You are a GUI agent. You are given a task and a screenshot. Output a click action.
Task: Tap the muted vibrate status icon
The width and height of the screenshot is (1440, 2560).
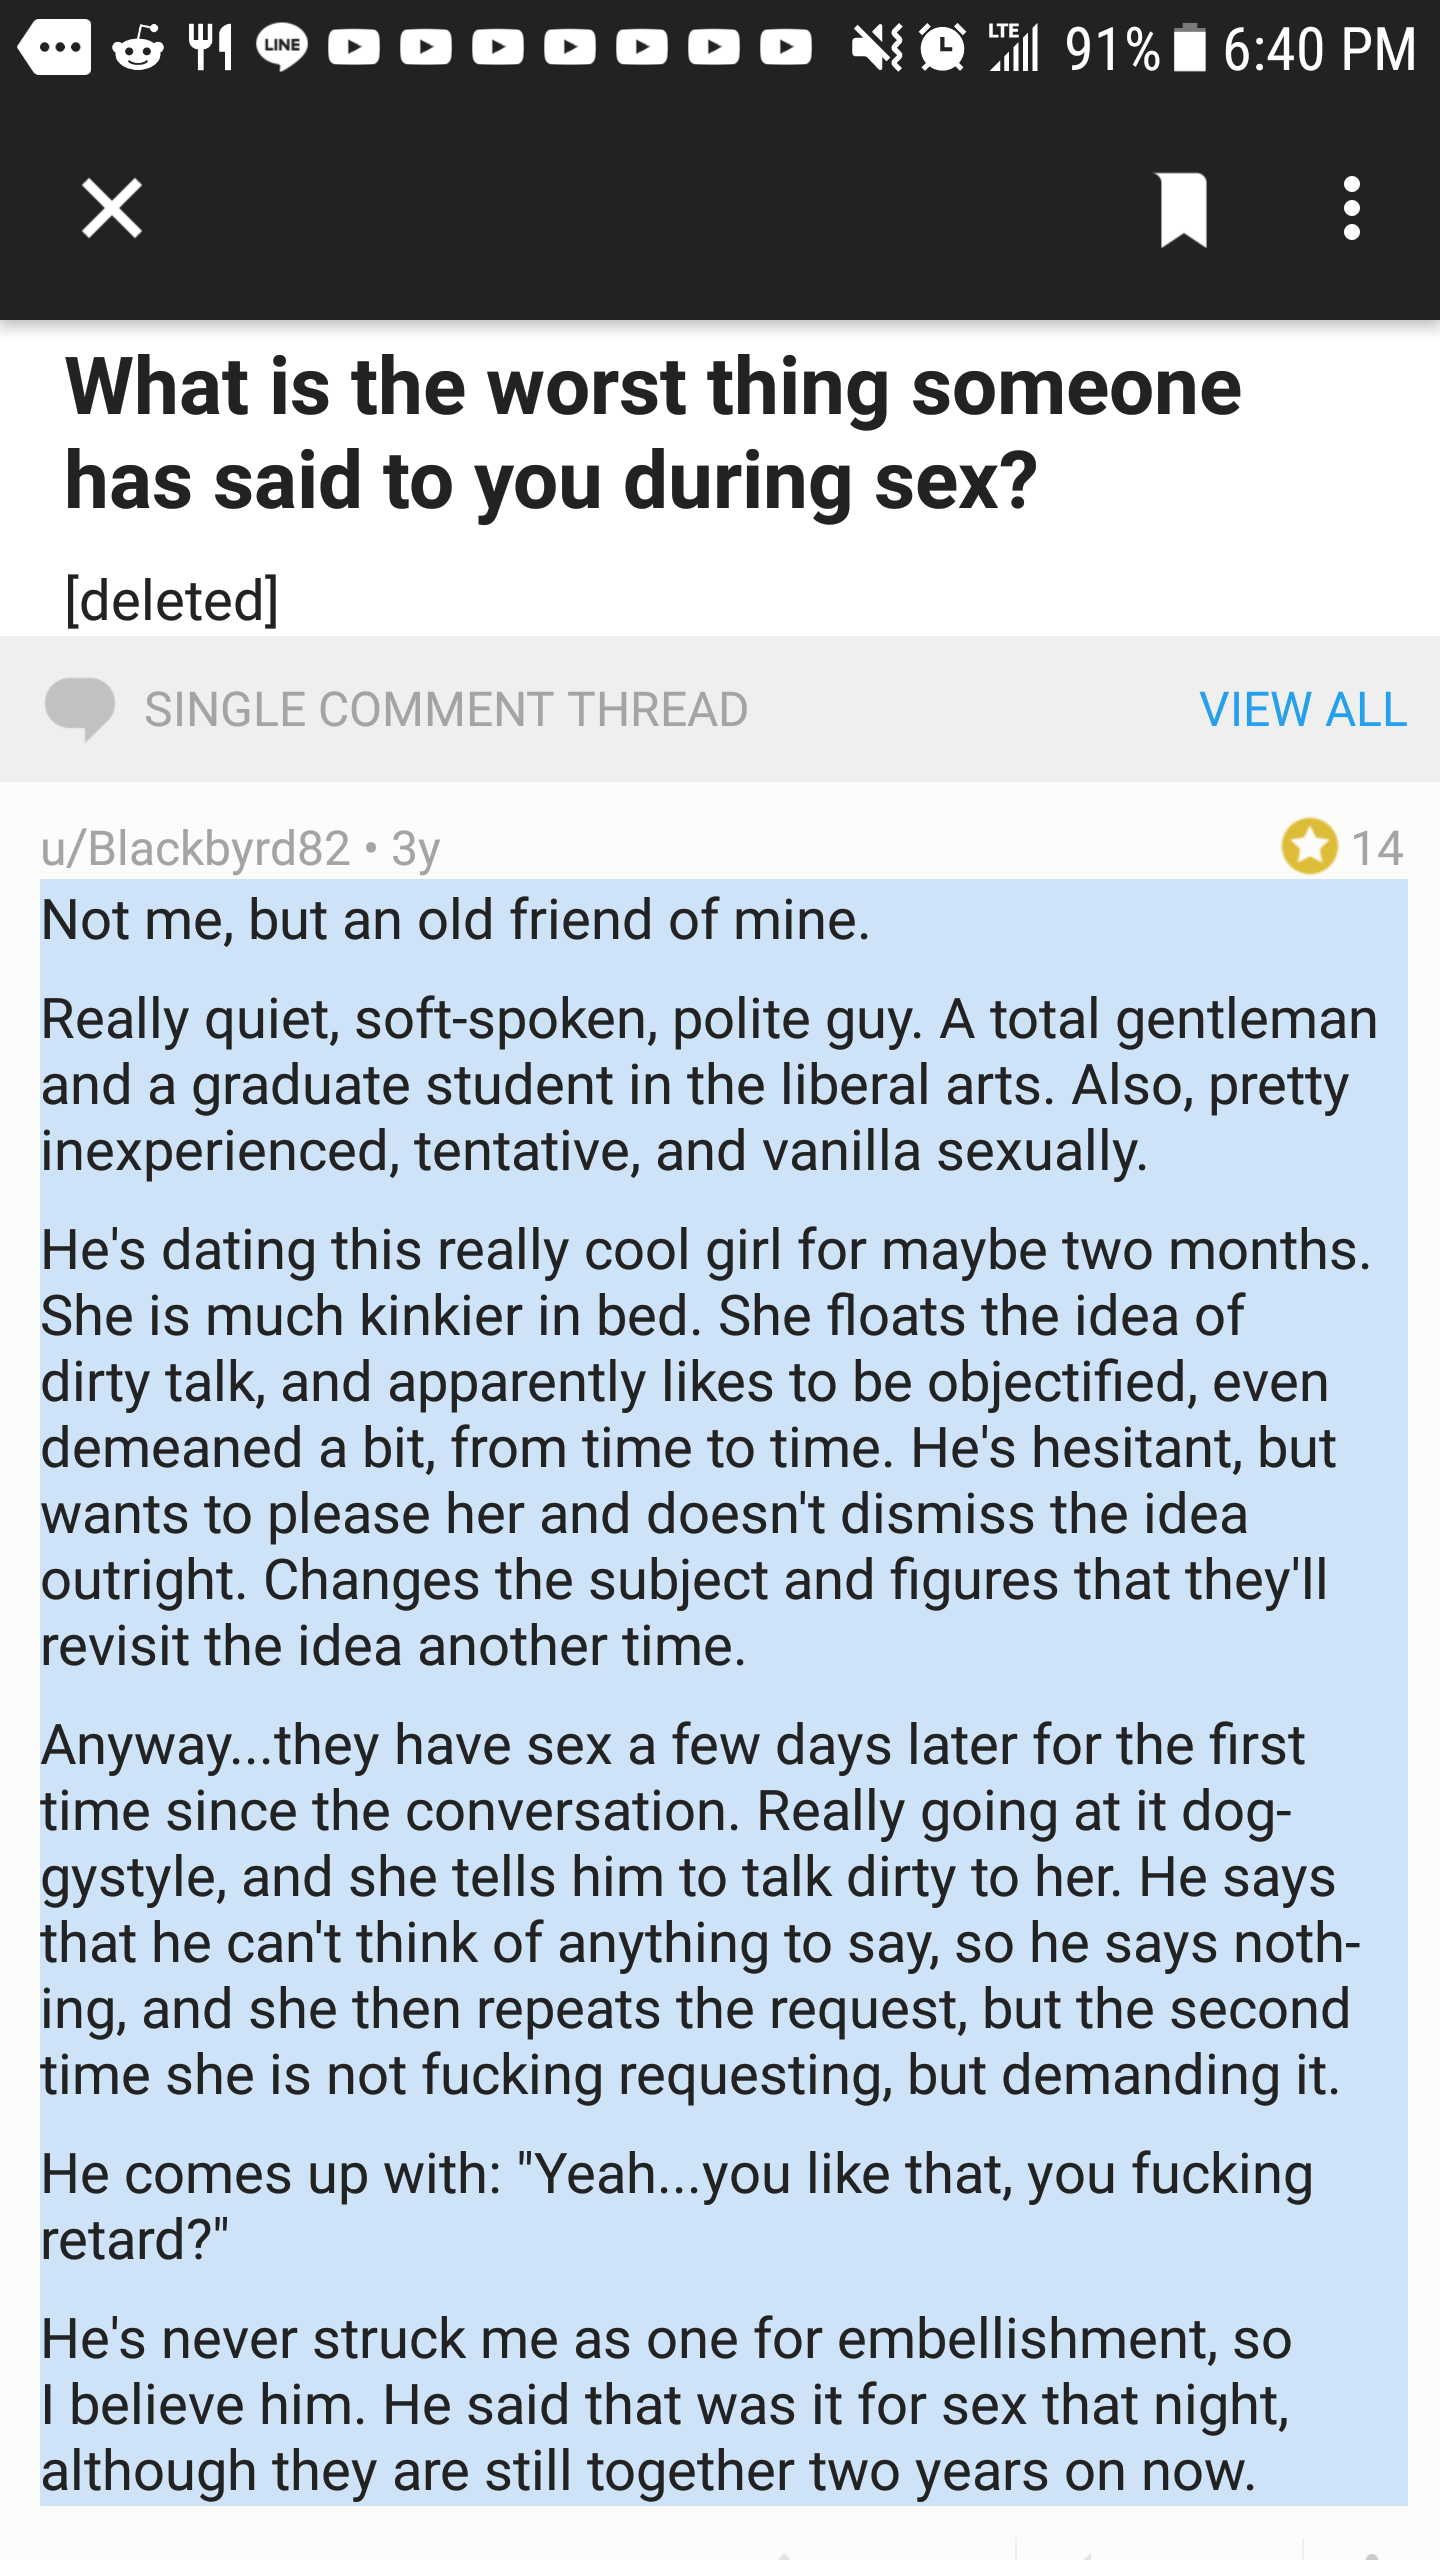click(x=877, y=47)
